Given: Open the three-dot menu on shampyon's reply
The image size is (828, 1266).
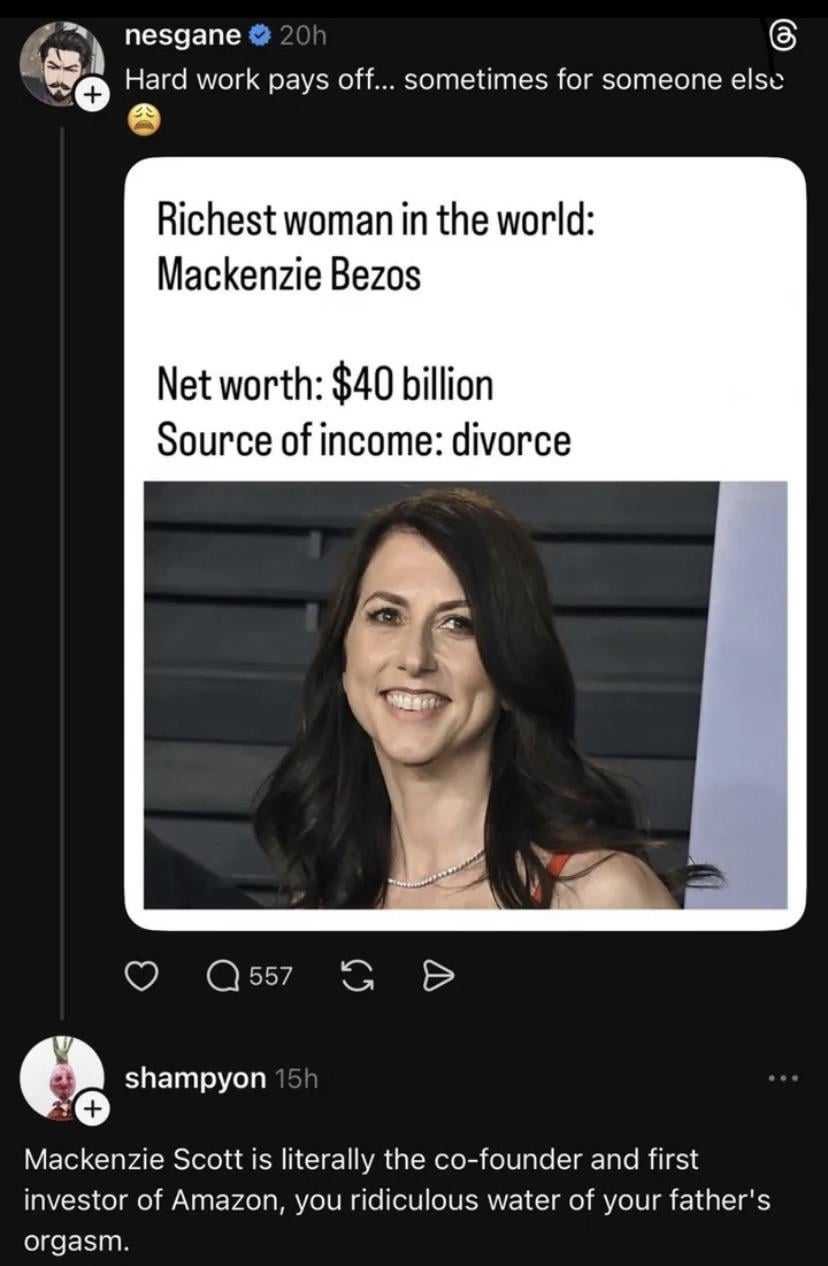Looking at the screenshot, I should pos(782,1077).
